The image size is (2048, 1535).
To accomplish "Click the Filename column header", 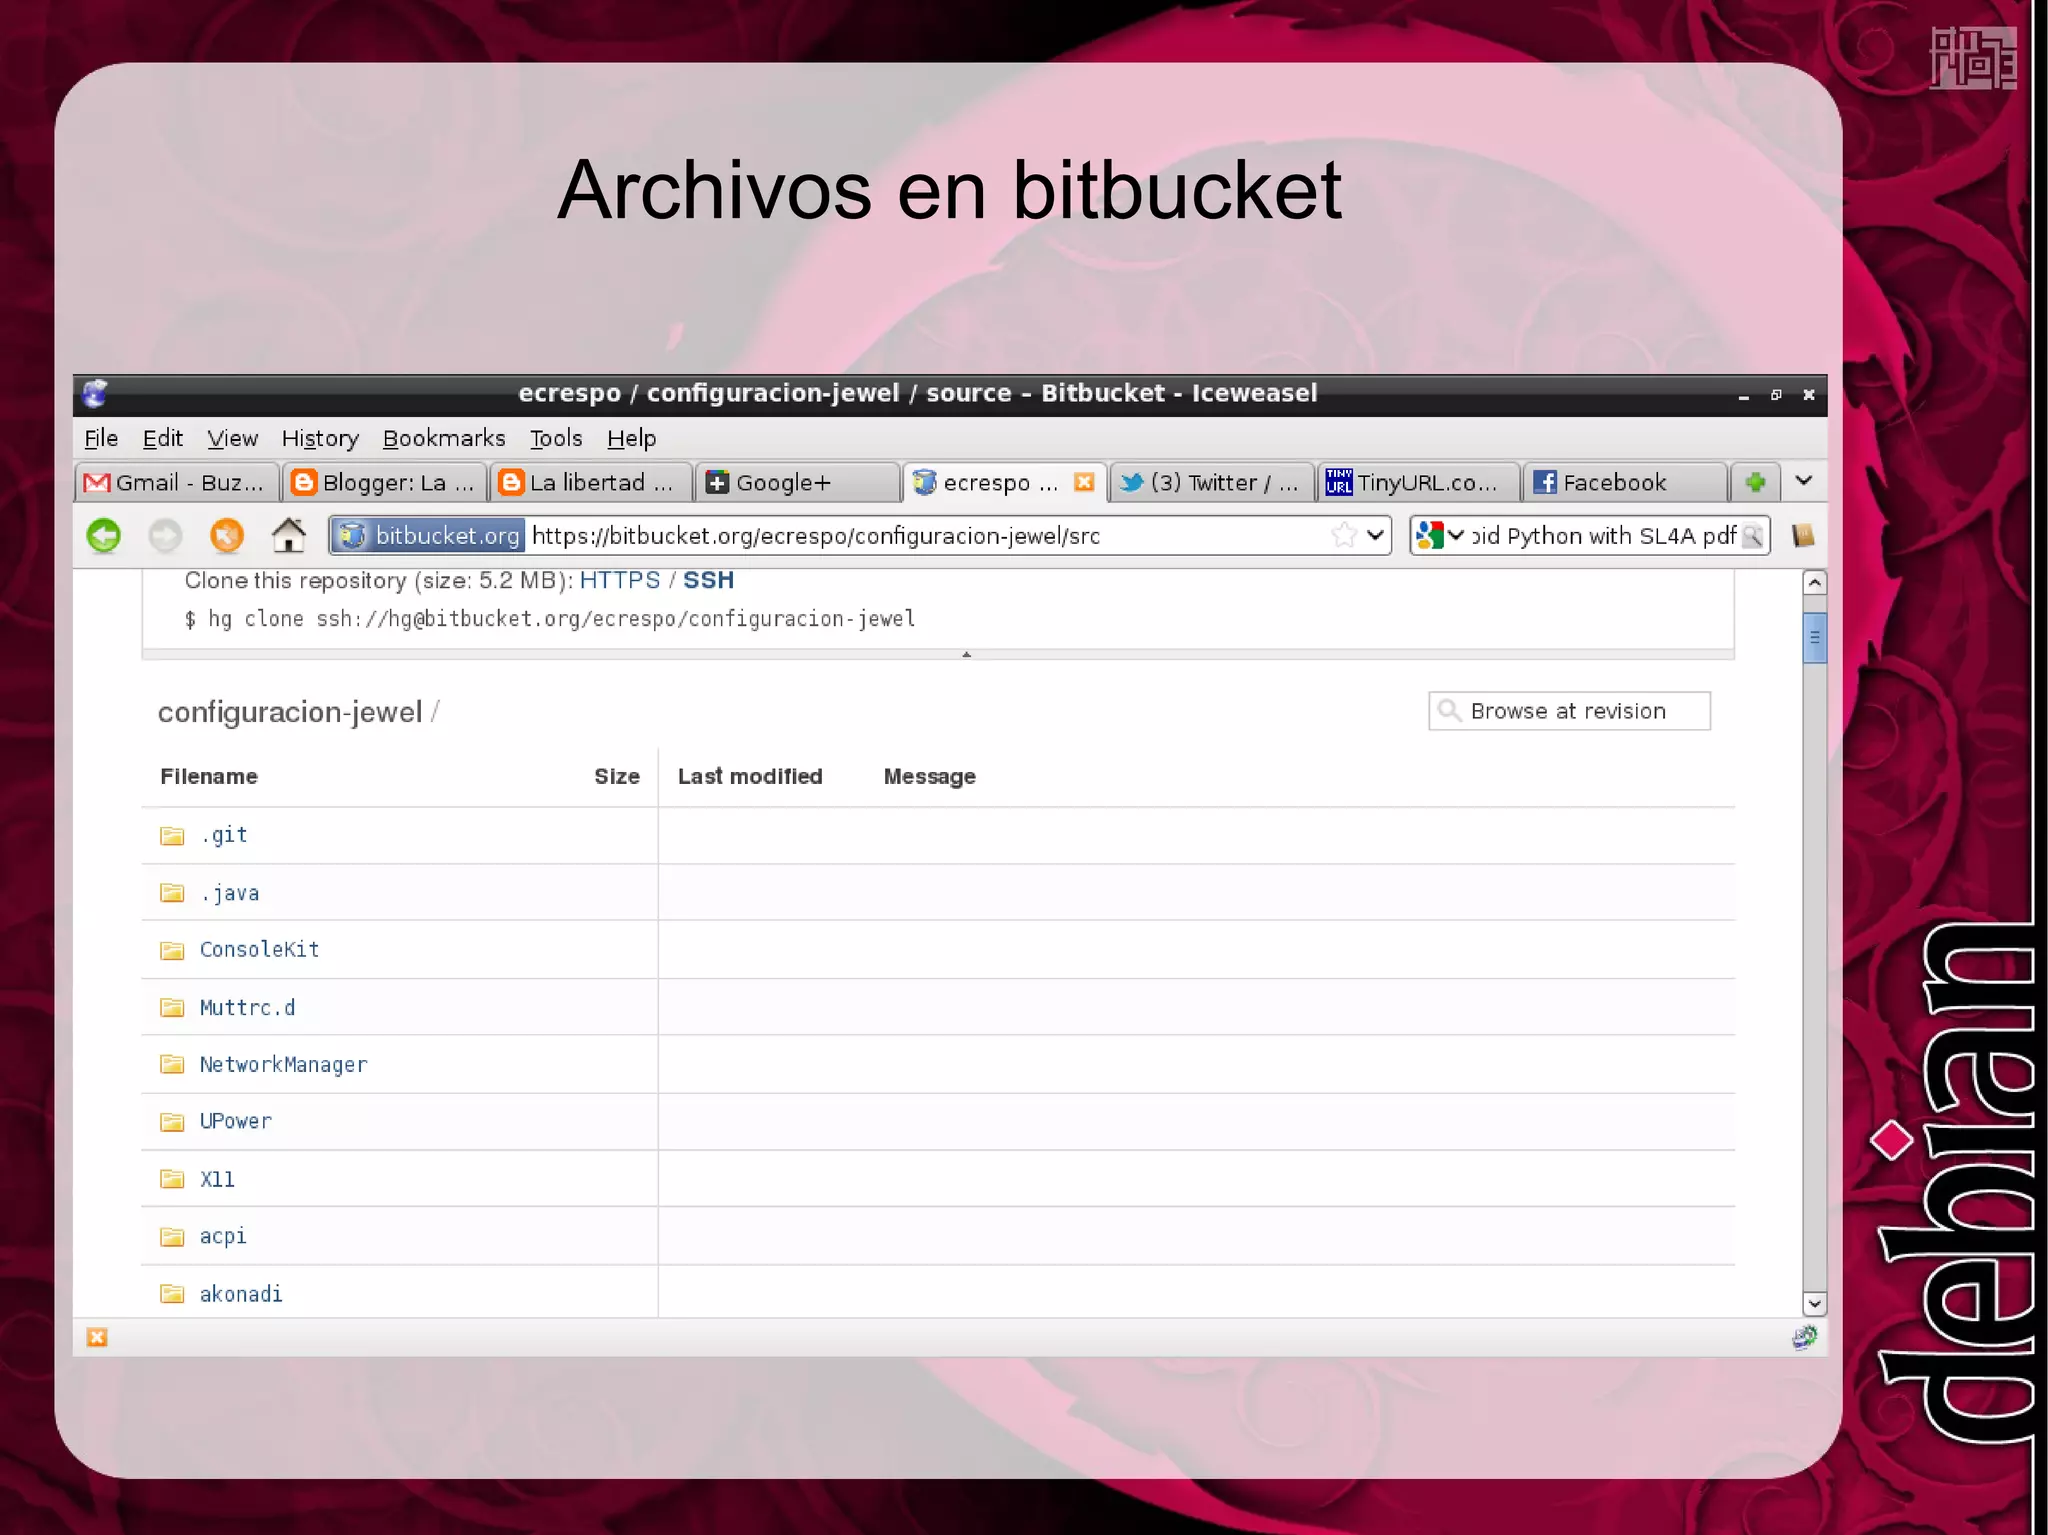I will click(209, 776).
